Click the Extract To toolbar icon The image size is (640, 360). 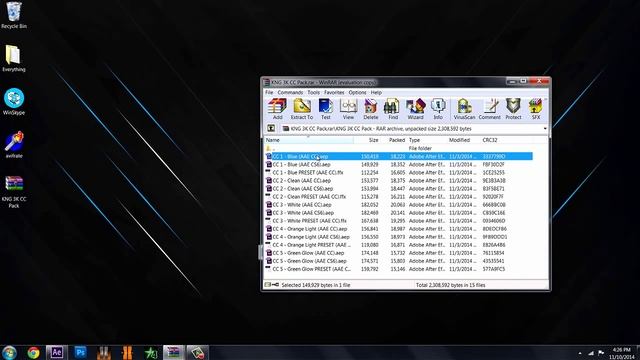point(302,109)
